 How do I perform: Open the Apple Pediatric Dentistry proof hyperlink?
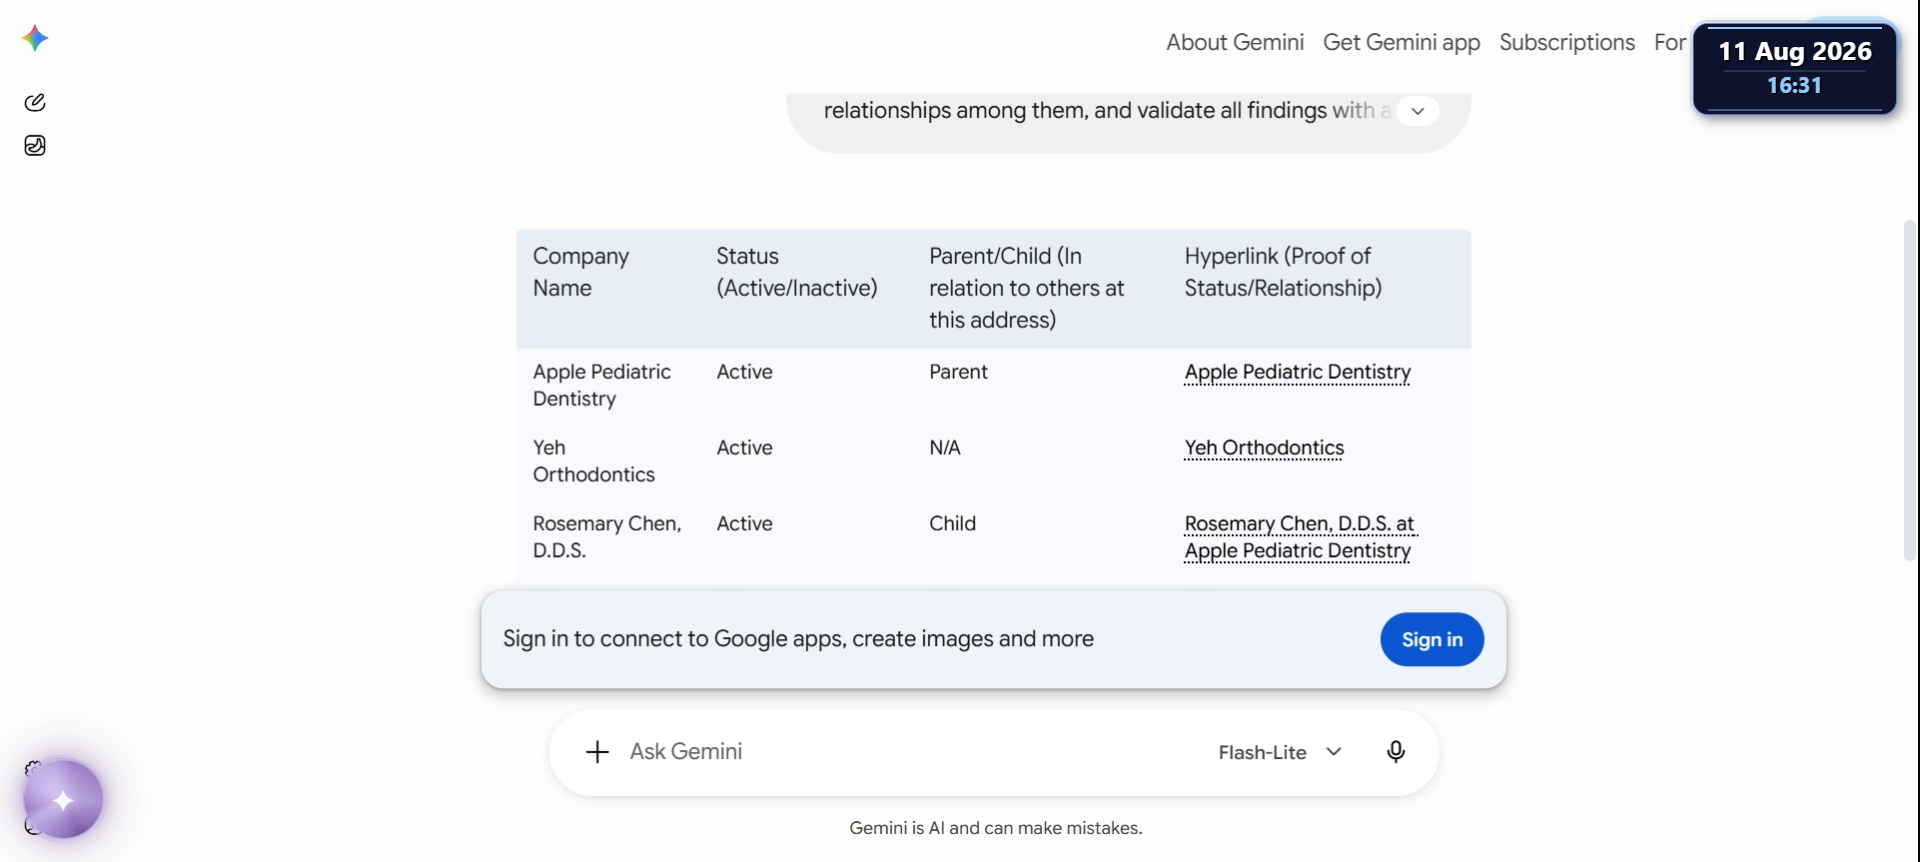pos(1297,372)
